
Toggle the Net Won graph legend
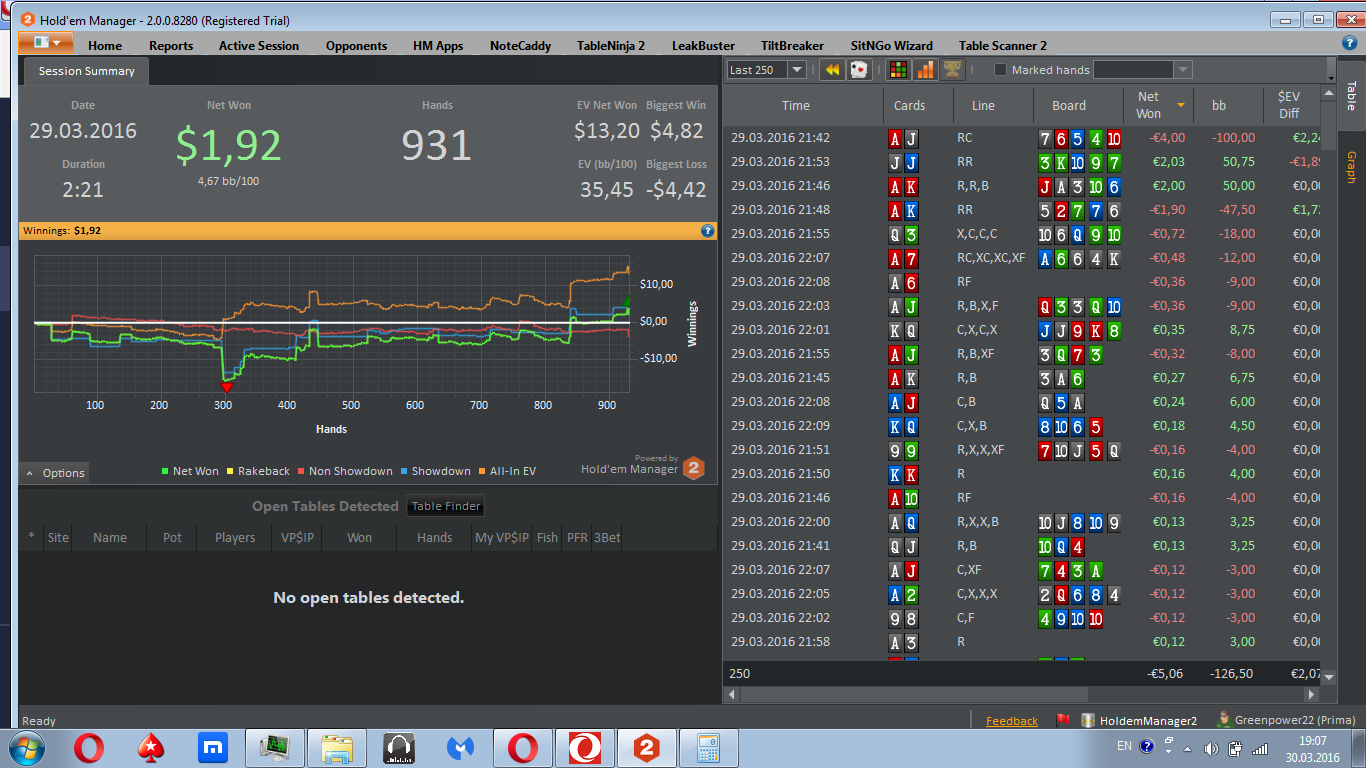189,471
